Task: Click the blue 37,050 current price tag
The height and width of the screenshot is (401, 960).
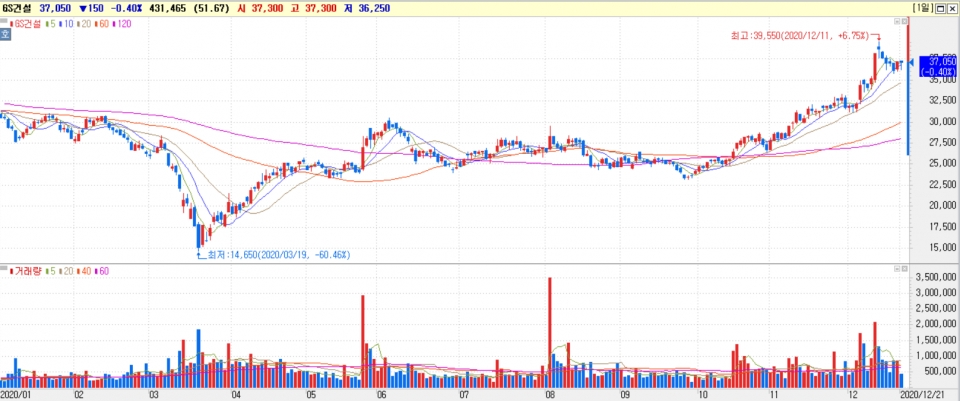Action: [937, 66]
